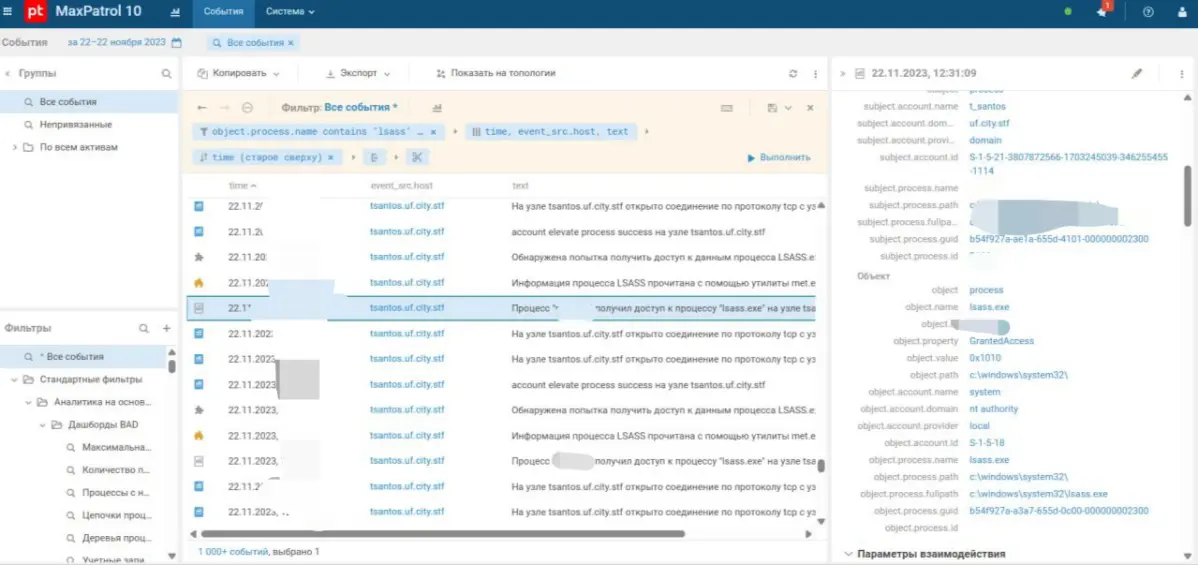The image size is (1198, 565).
Task: Edit the 'time, event_src.host, text' columns chip
Action: 550,132
